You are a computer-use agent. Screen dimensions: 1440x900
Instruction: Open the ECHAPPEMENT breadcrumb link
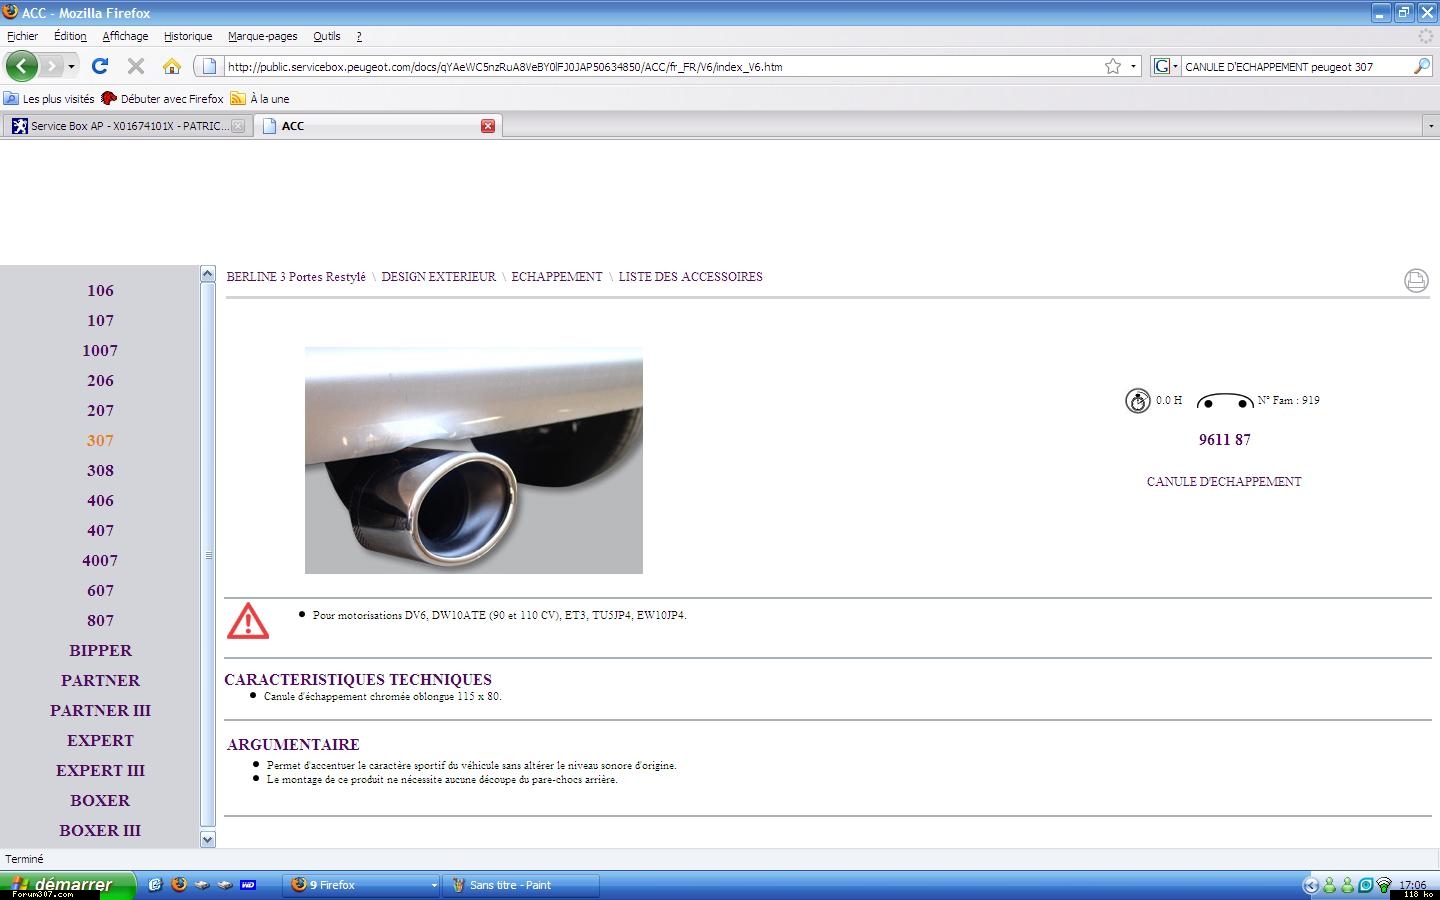pyautogui.click(x=557, y=277)
